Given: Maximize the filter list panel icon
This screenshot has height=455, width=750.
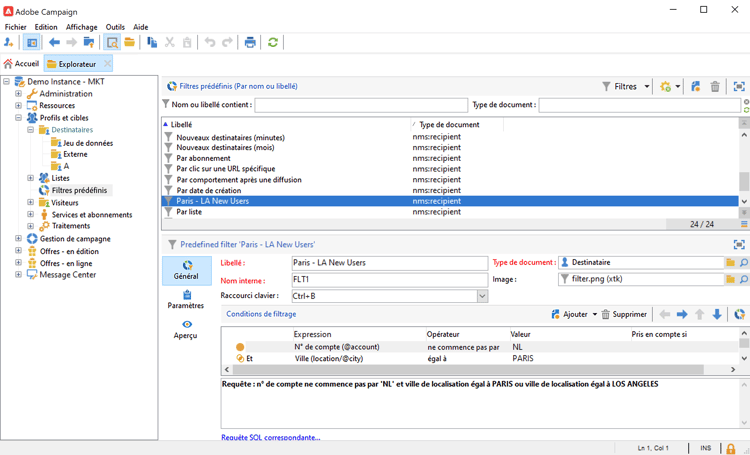Looking at the screenshot, I should (x=739, y=87).
